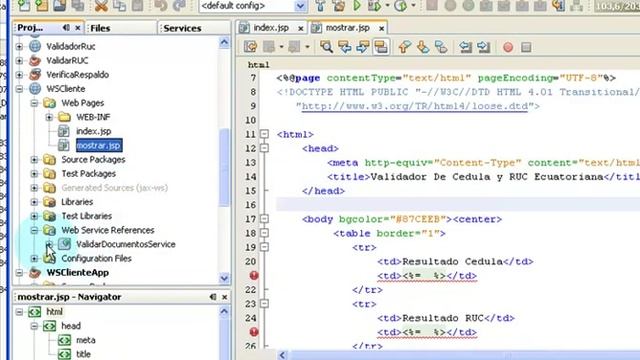This screenshot has width=640, height=360.
Task: Toggle code fold at line 18 table
Action: point(264,233)
